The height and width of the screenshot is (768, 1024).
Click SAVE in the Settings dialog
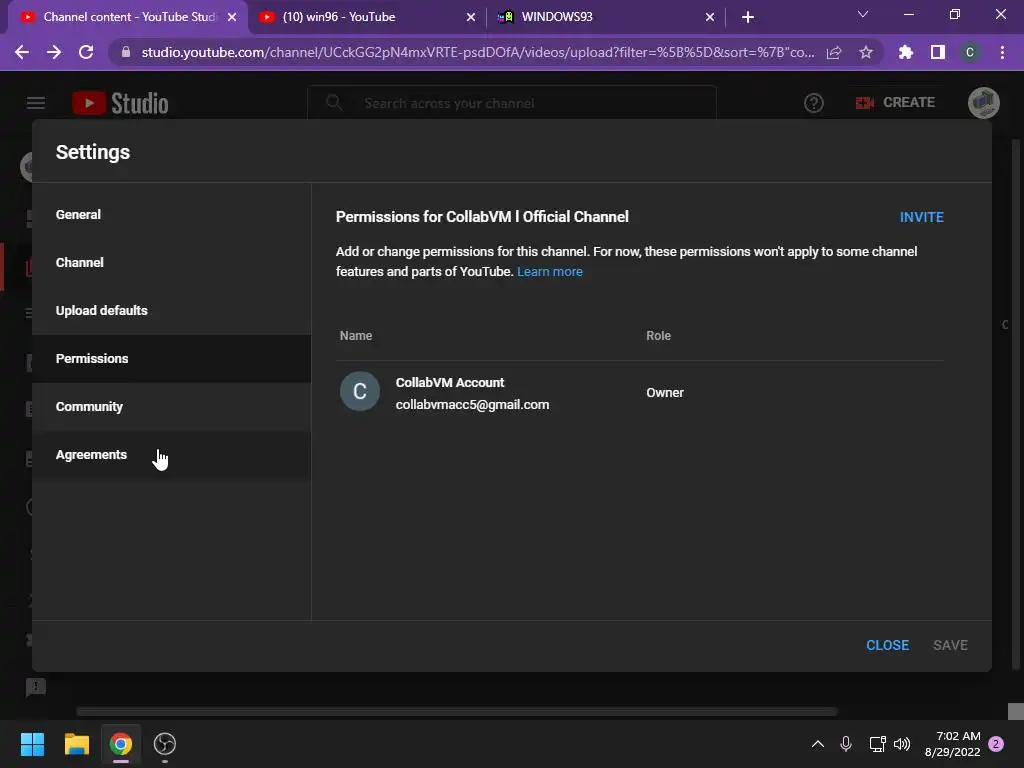click(x=950, y=645)
